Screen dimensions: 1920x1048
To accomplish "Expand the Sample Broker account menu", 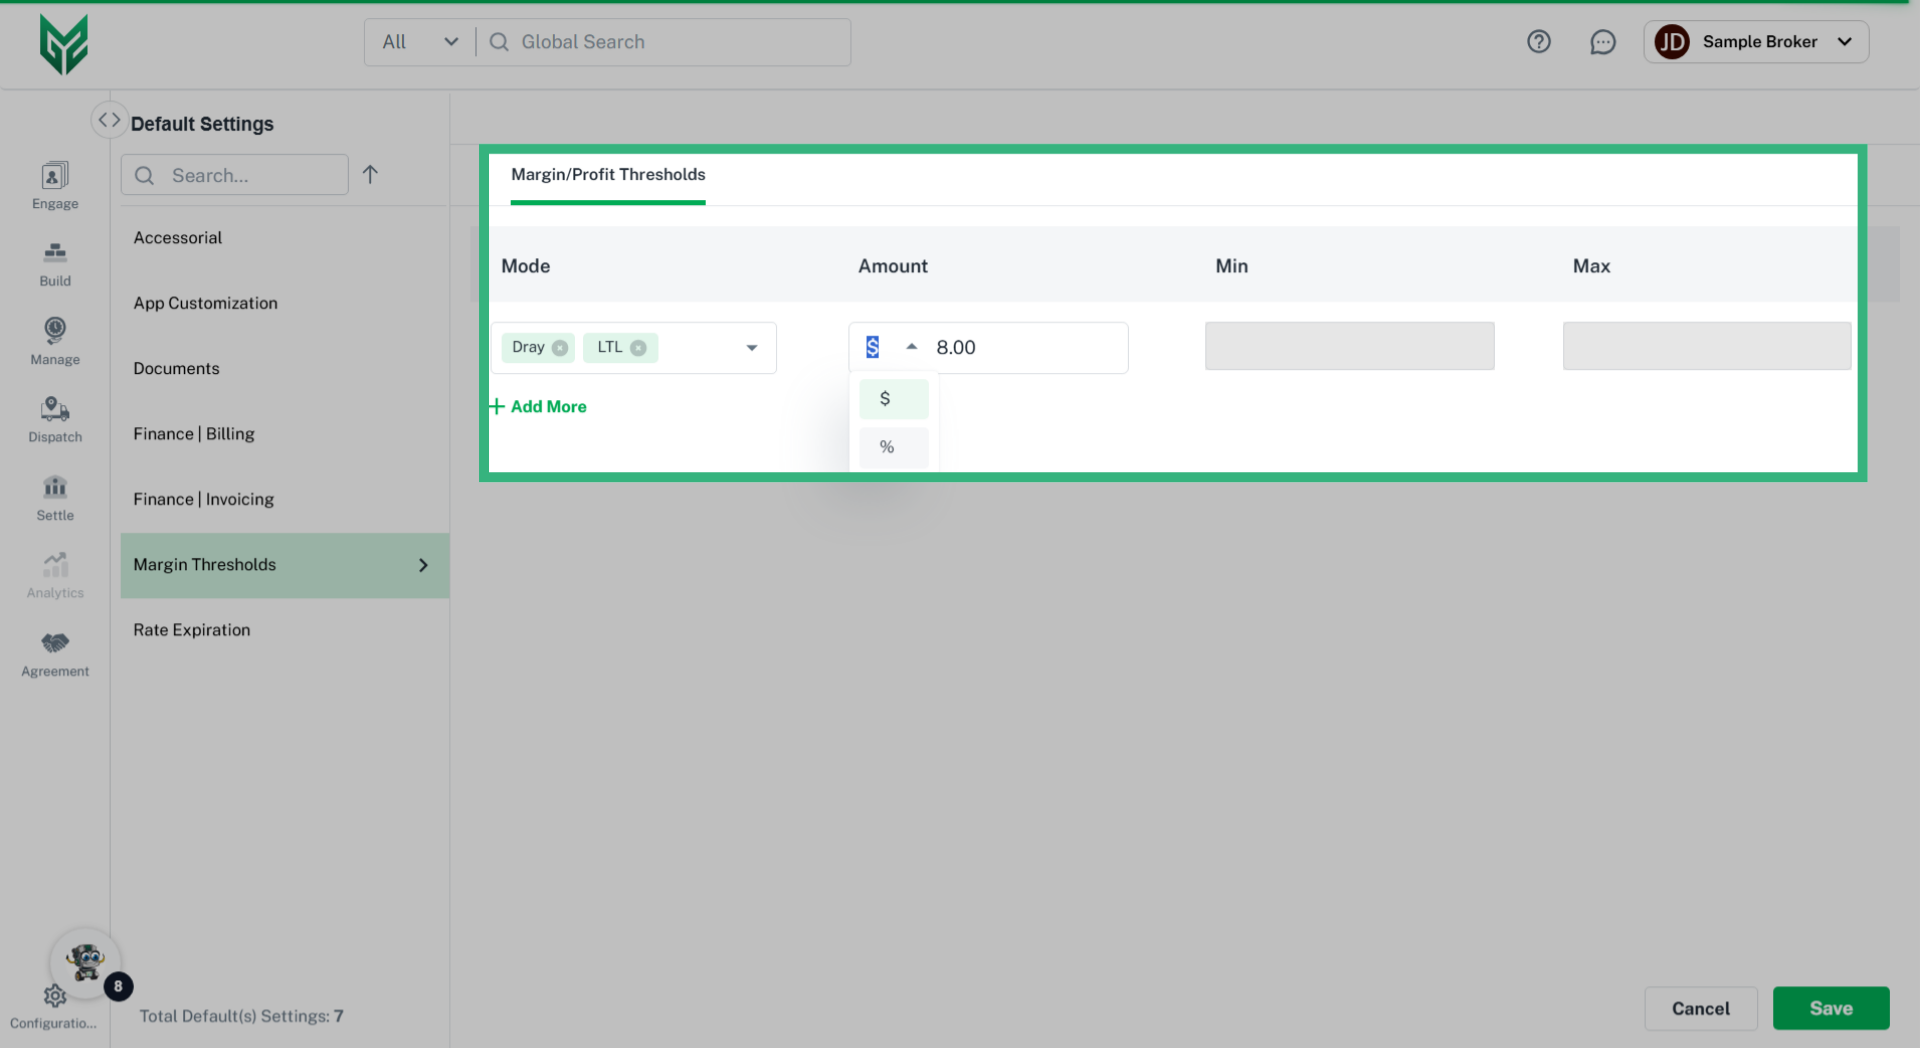I will pos(1845,42).
